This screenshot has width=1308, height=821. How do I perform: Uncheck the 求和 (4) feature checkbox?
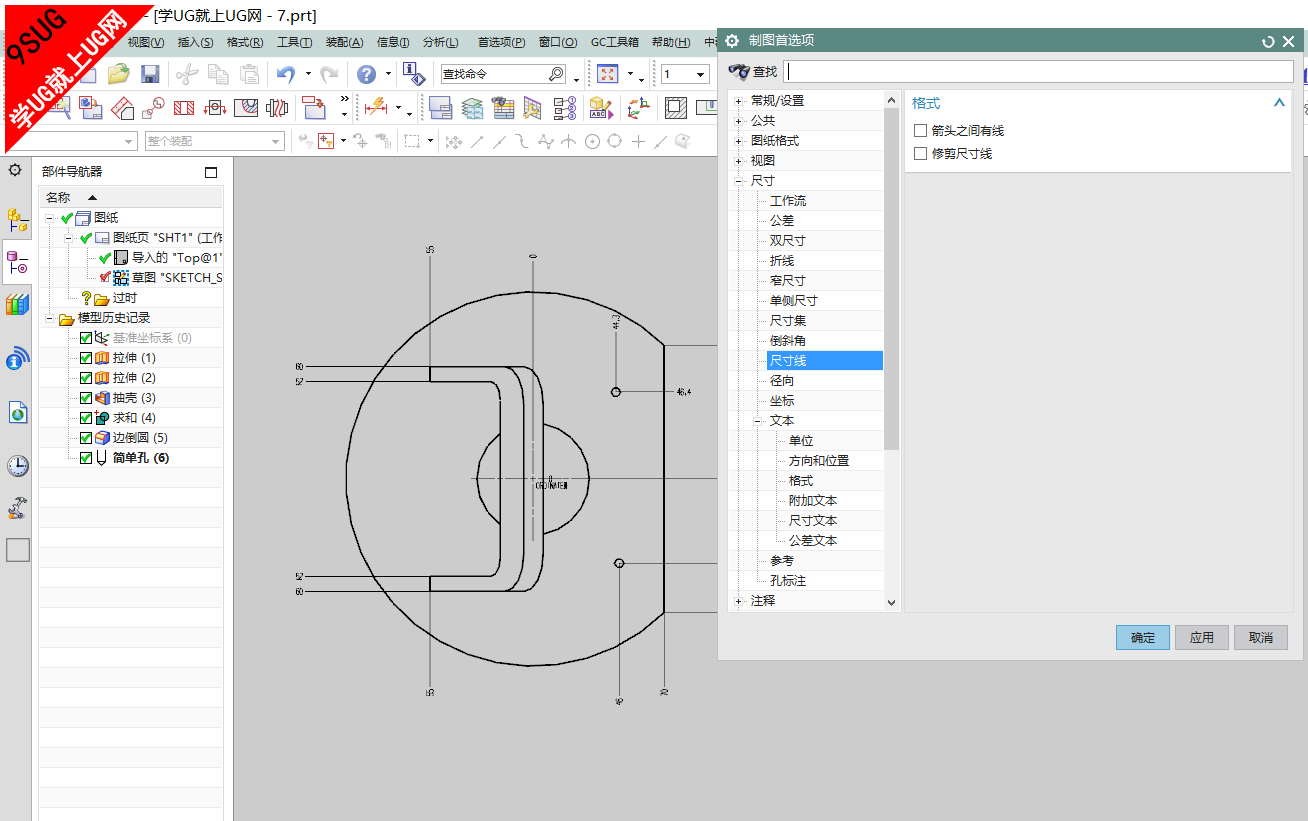pyautogui.click(x=86, y=418)
